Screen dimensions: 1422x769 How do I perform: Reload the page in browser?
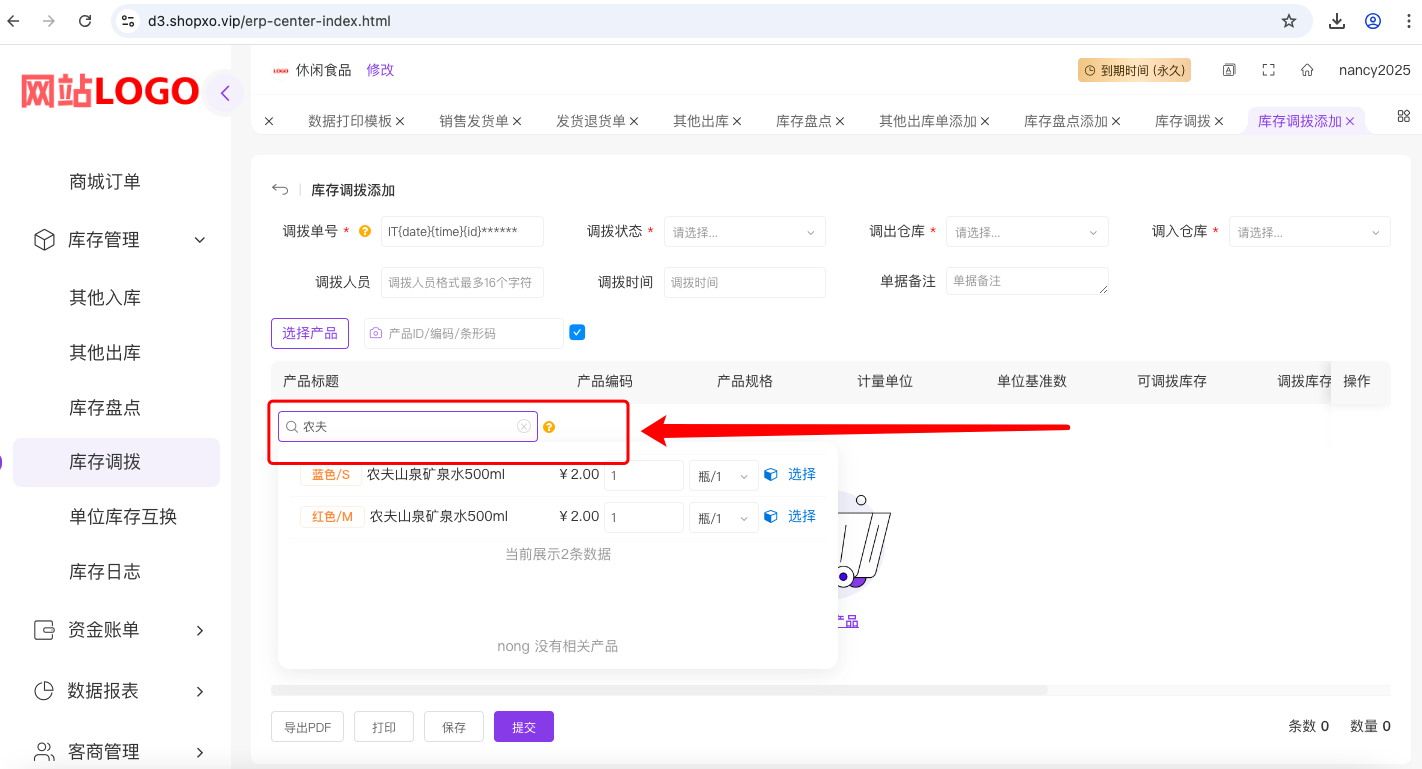(85, 20)
